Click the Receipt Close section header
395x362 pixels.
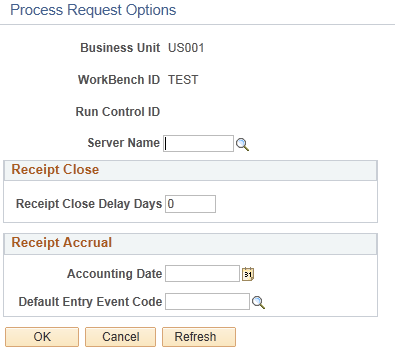click(x=190, y=170)
